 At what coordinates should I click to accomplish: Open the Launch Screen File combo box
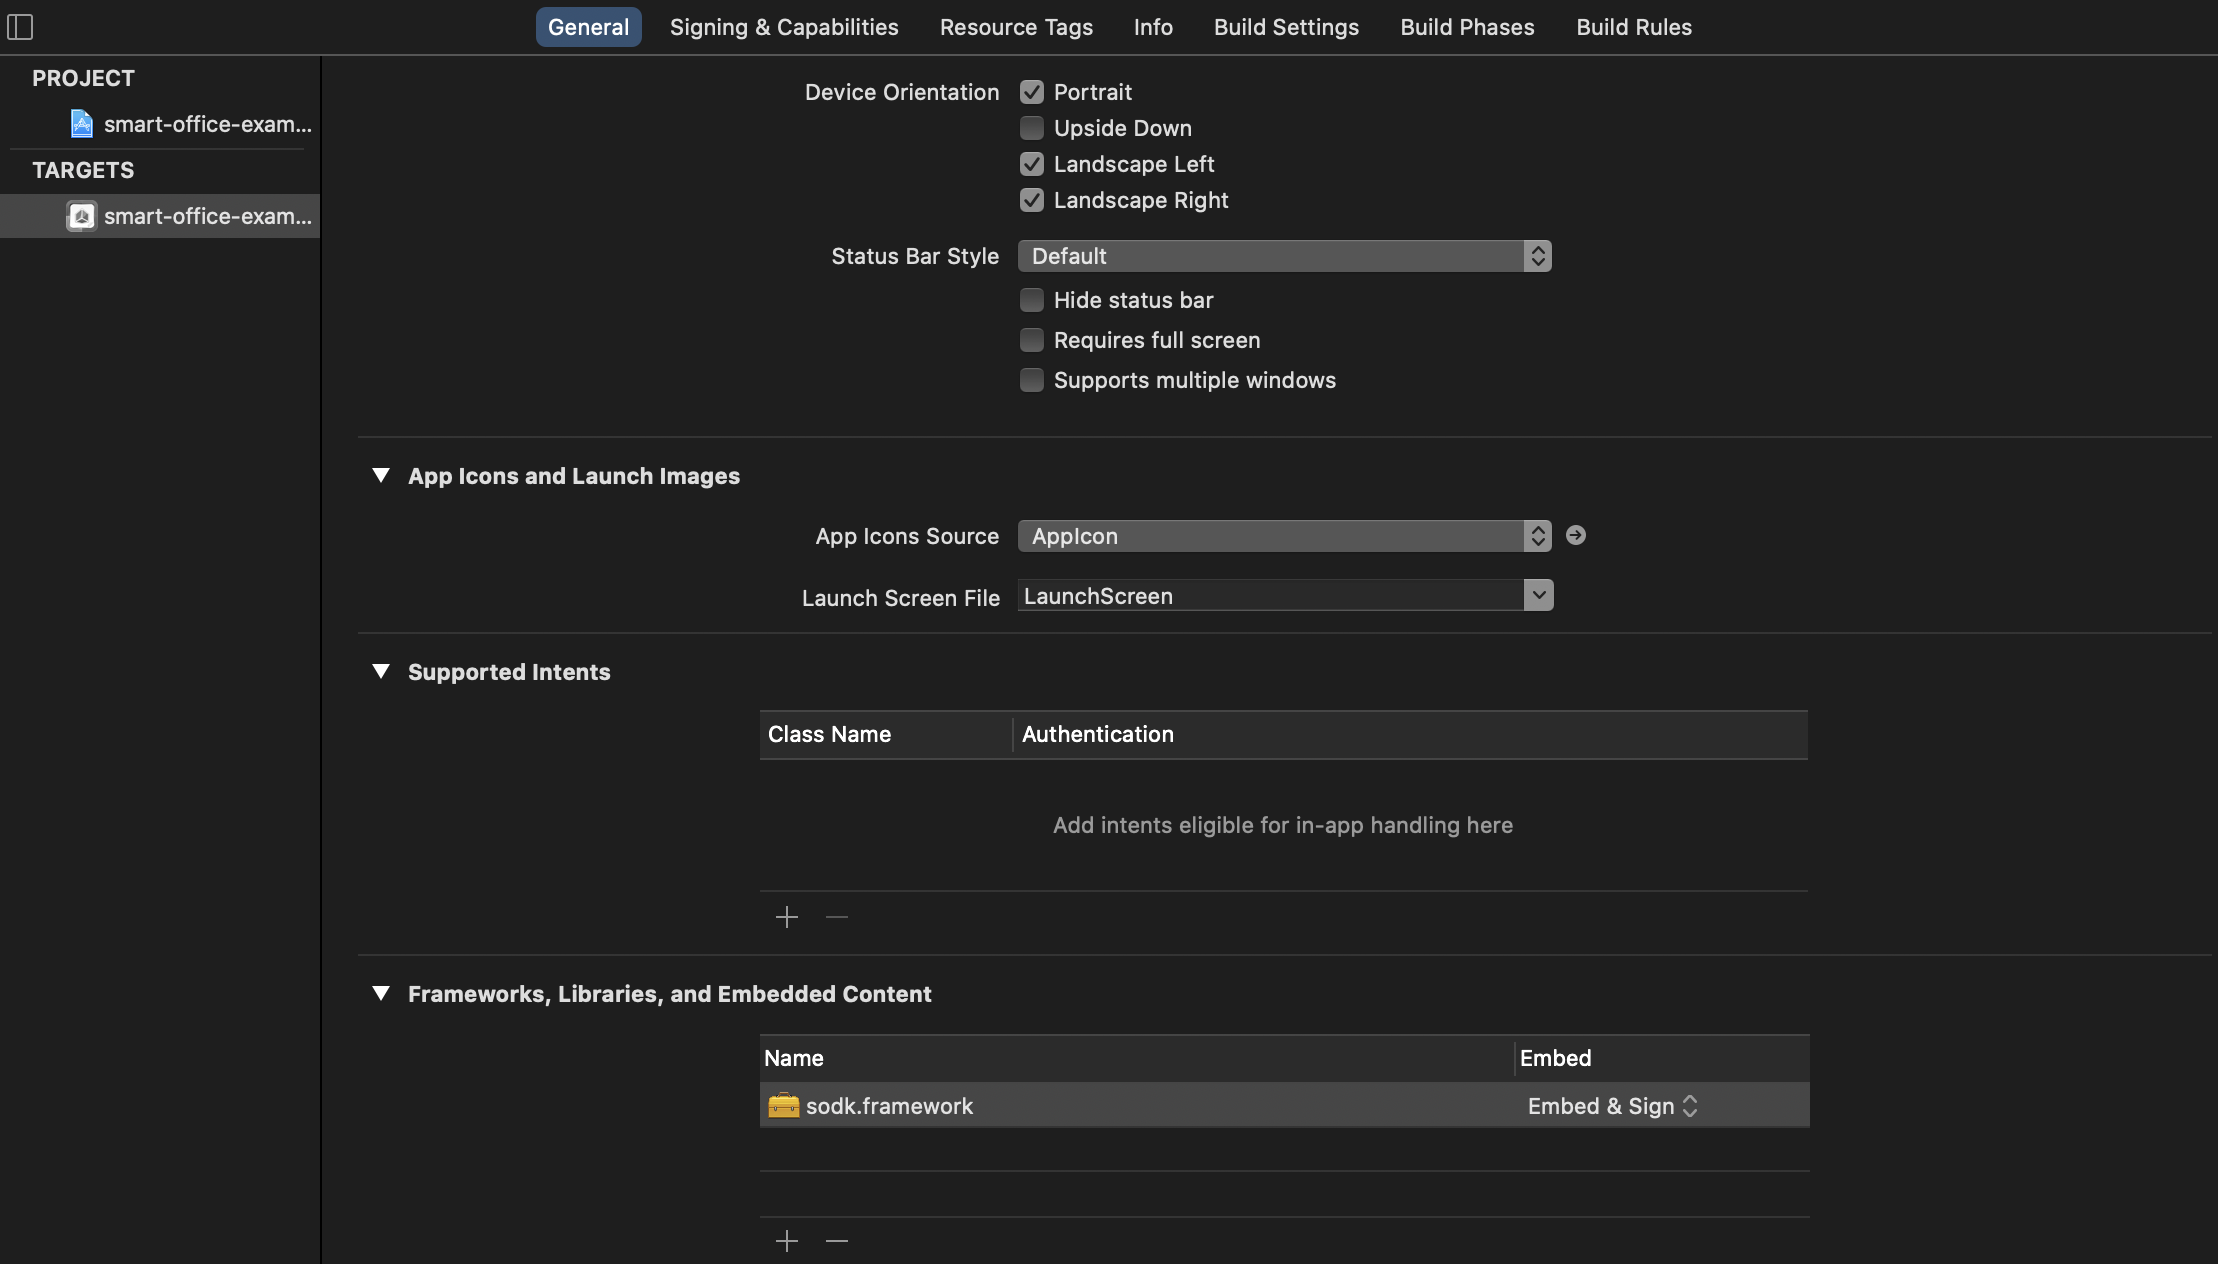tap(1538, 596)
